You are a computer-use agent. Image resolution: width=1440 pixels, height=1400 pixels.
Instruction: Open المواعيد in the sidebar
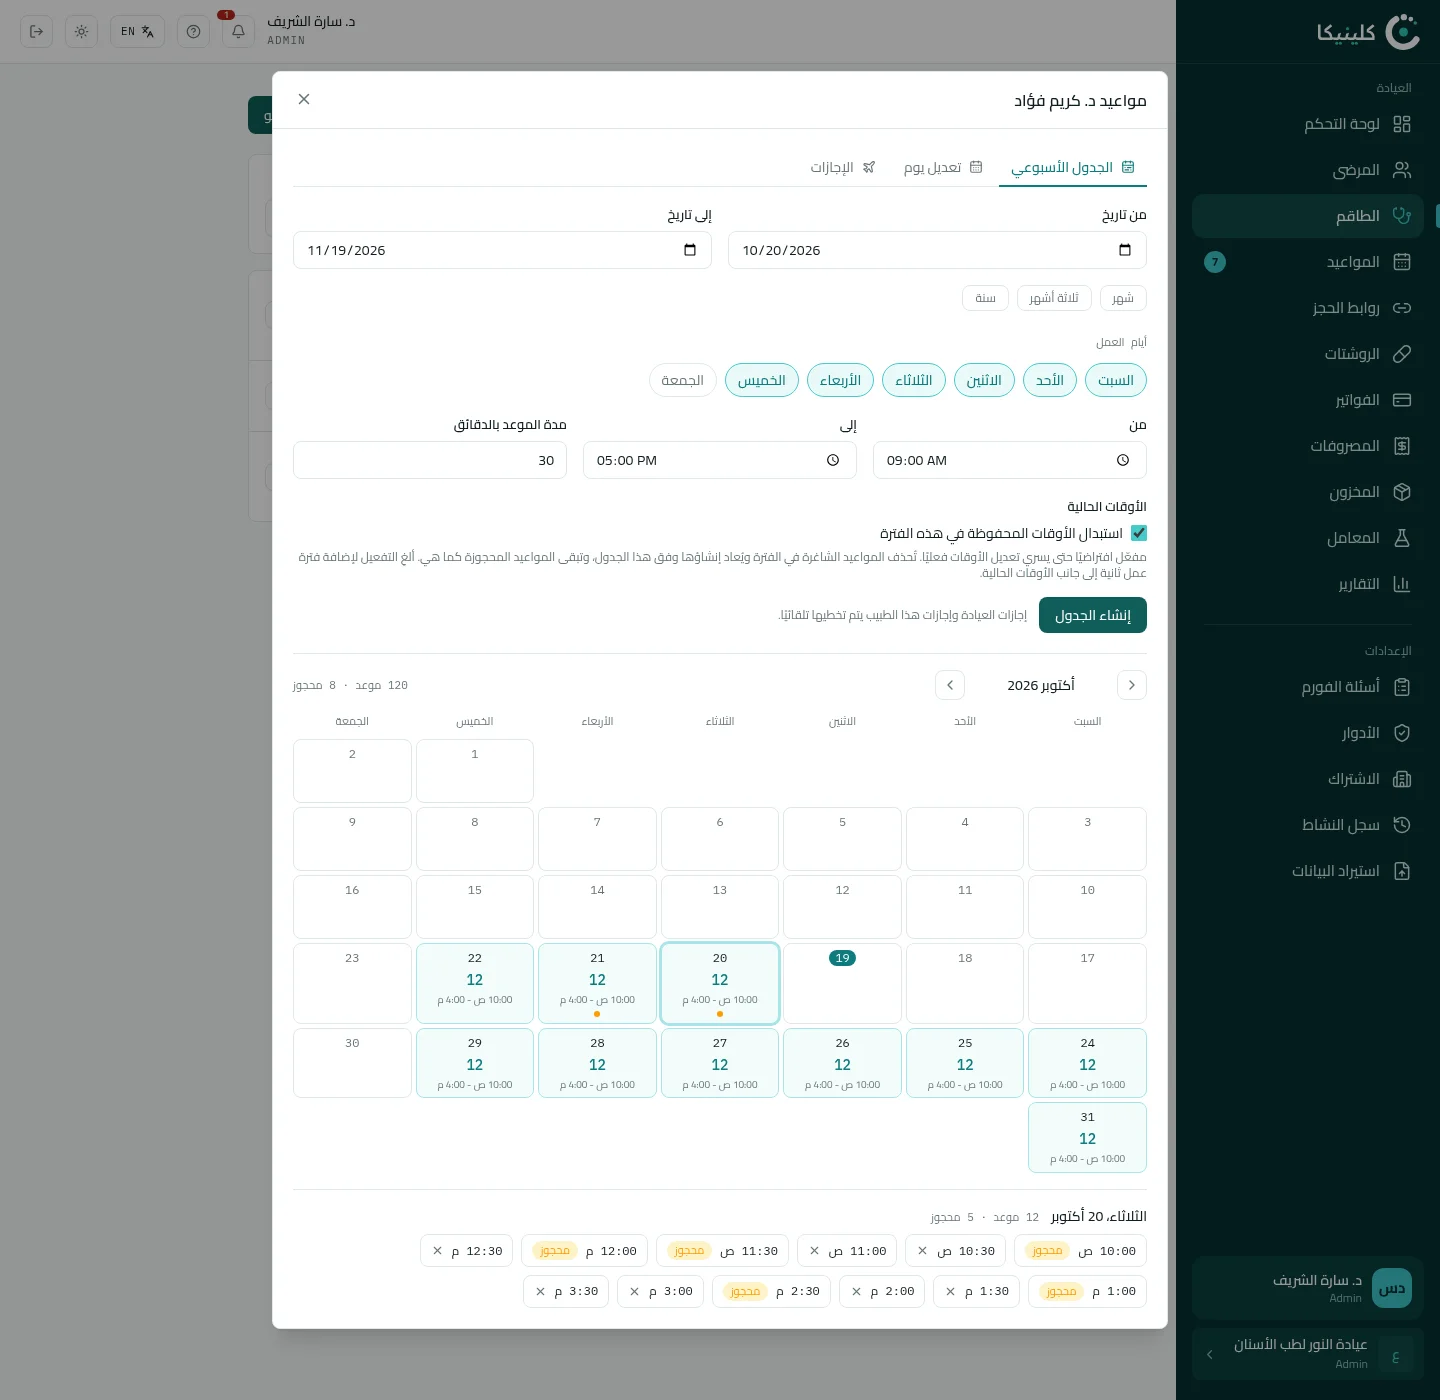(1308, 262)
